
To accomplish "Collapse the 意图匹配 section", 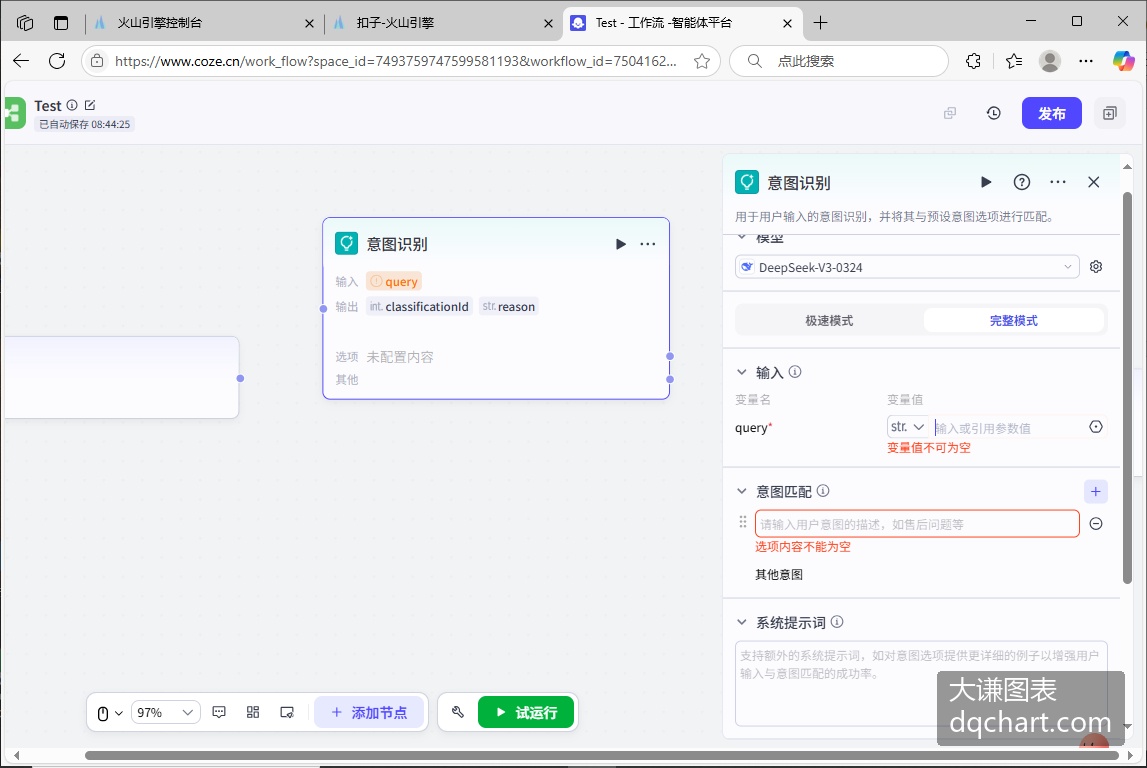I will coord(742,492).
